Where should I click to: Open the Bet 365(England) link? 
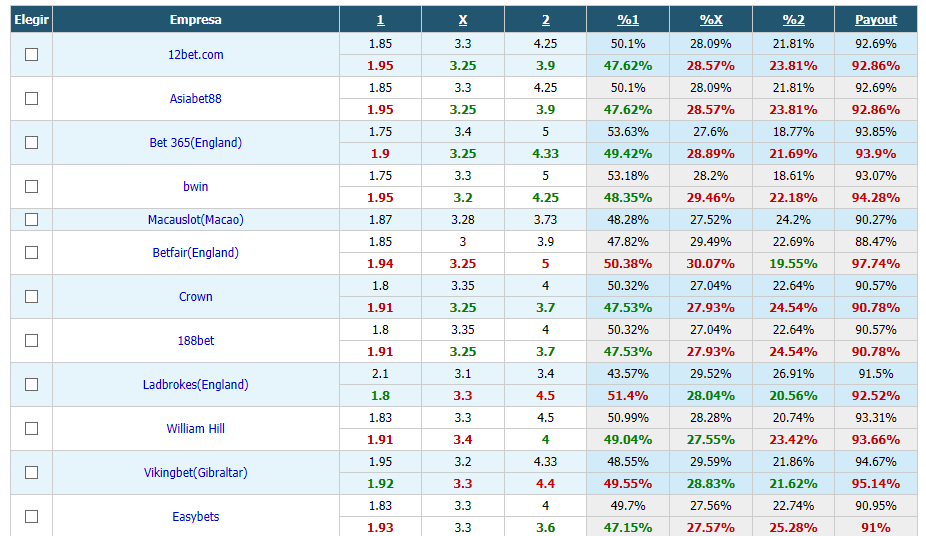point(195,142)
